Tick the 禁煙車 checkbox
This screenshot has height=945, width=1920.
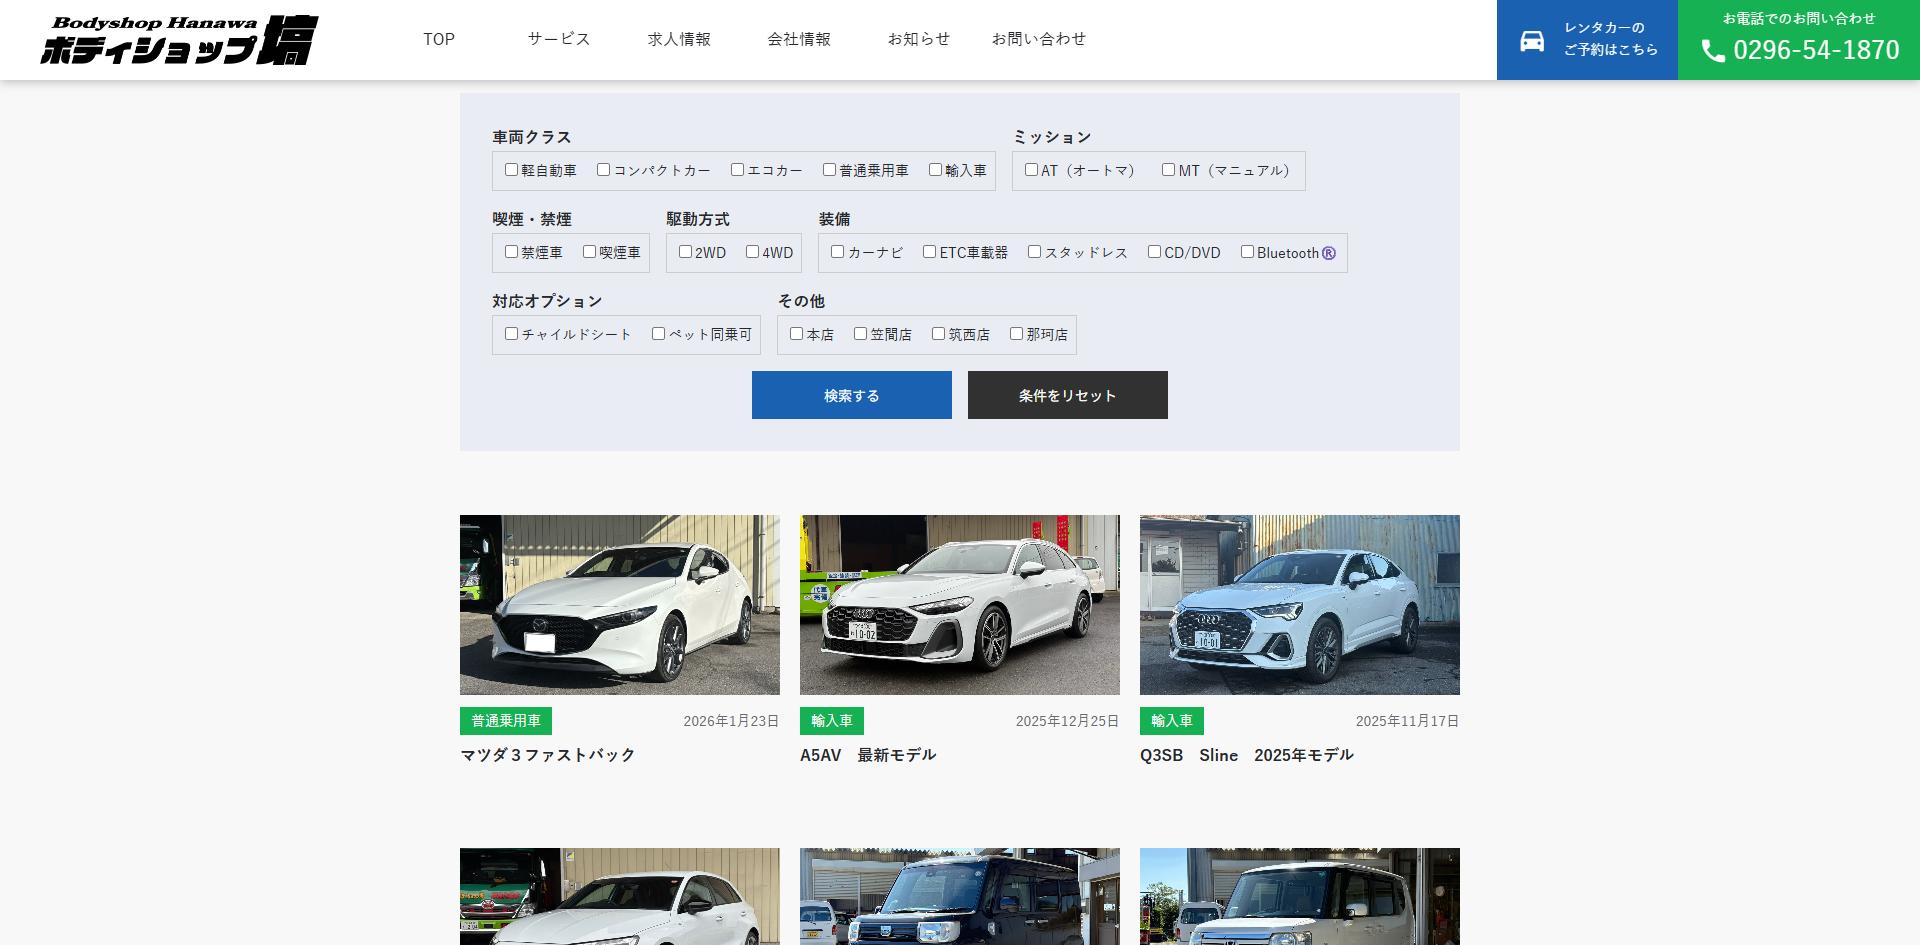pos(511,252)
